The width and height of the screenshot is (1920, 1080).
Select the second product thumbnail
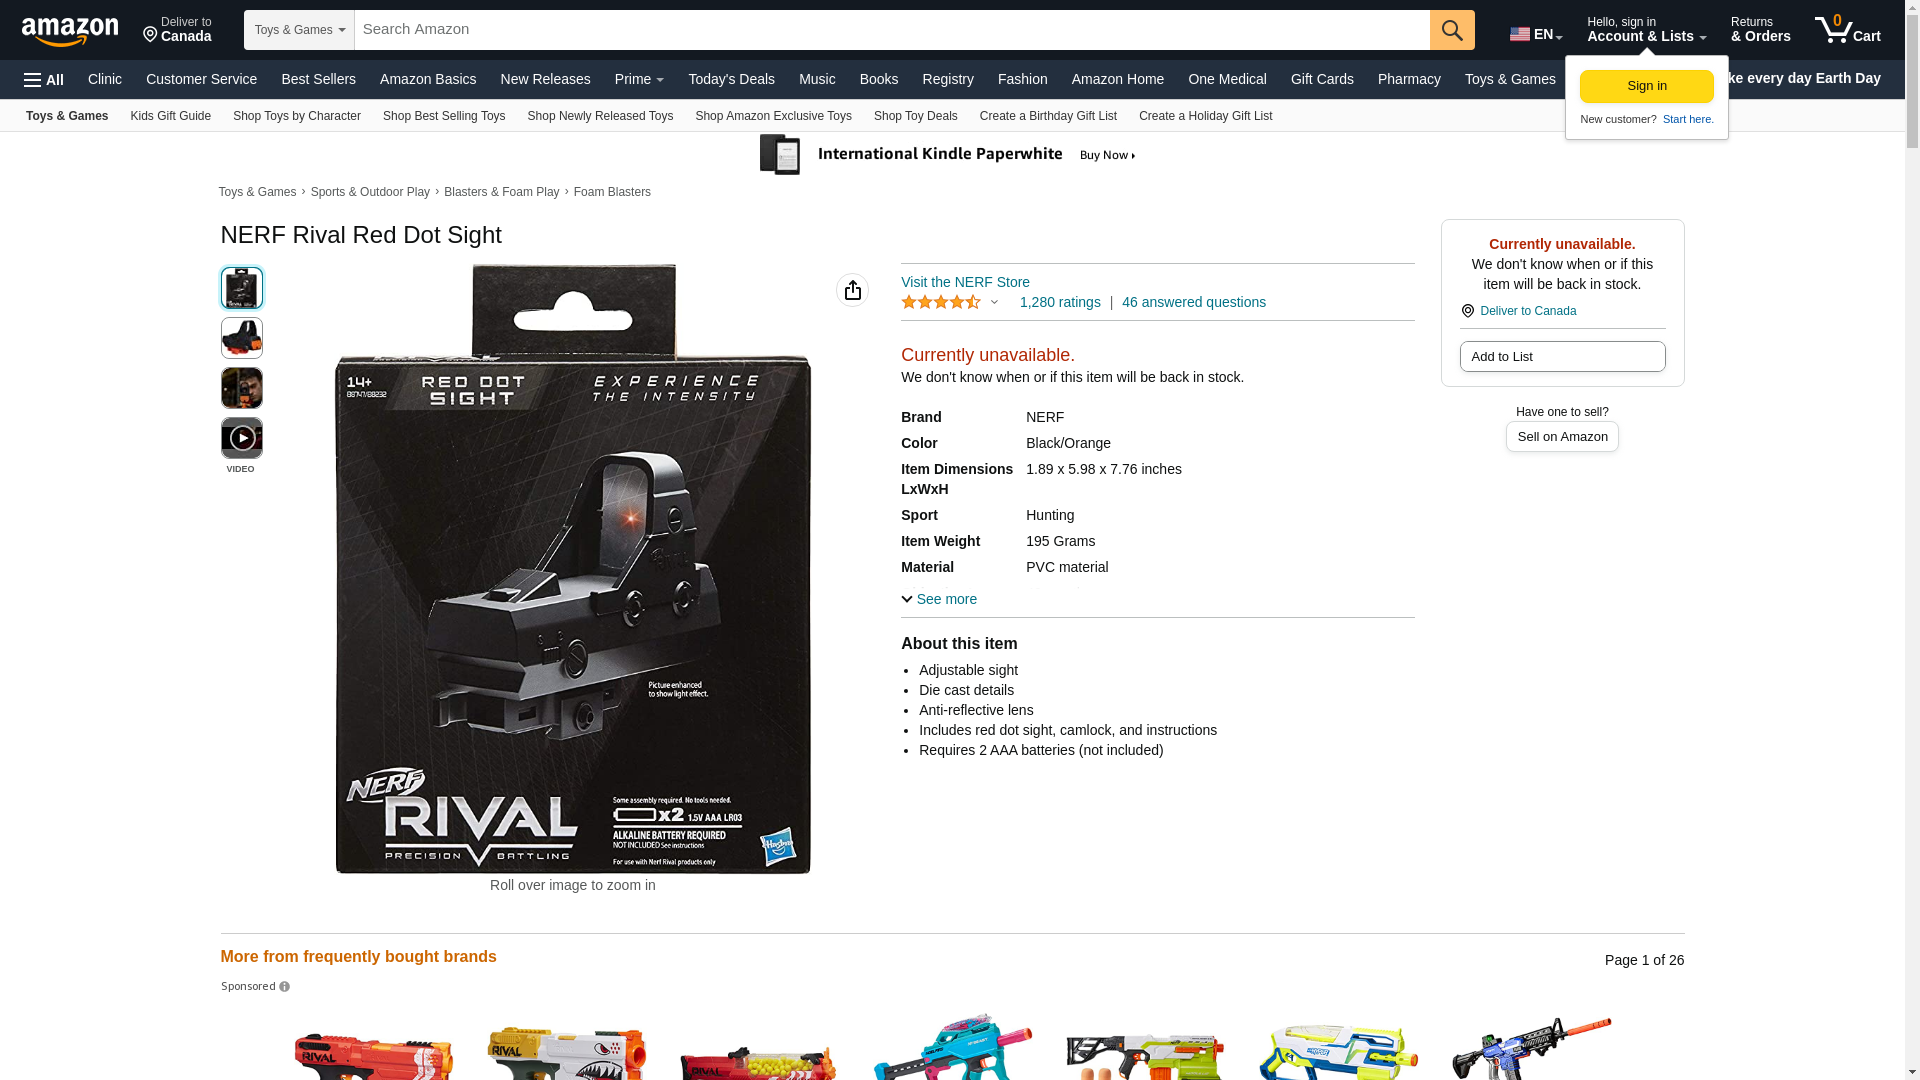pyautogui.click(x=242, y=338)
